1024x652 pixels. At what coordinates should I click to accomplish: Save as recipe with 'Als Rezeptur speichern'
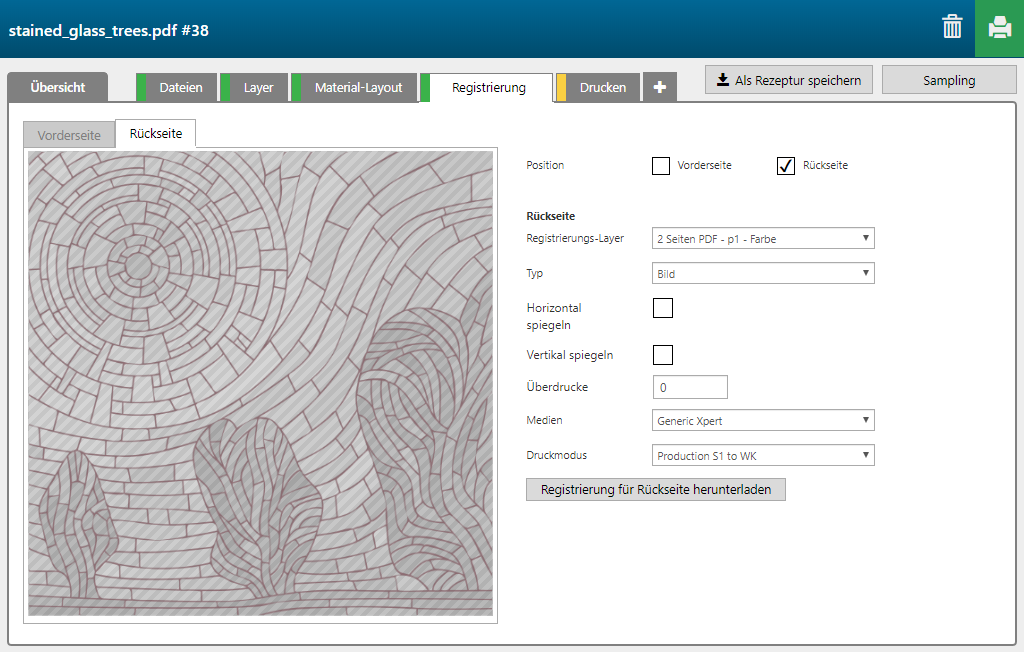click(789, 80)
